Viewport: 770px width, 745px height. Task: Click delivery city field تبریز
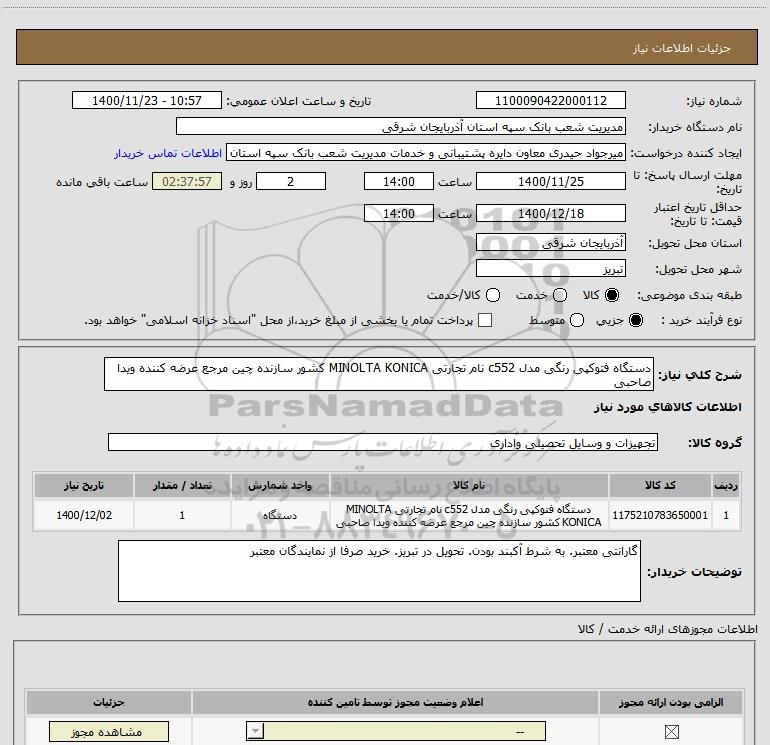pyautogui.click(x=550, y=269)
